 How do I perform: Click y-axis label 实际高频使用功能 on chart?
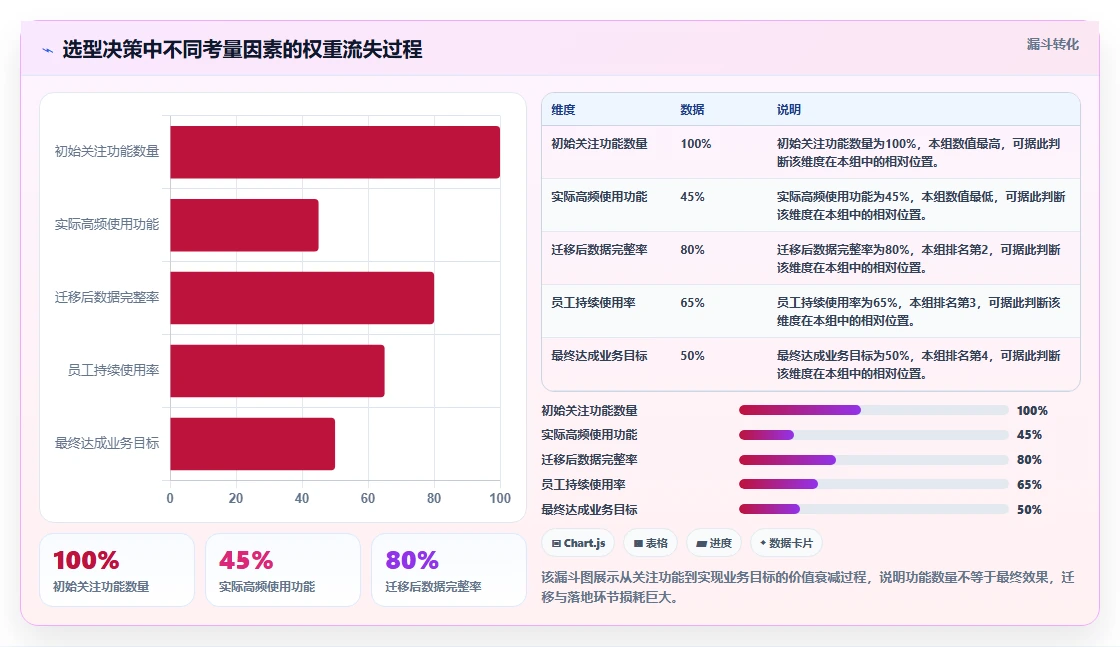point(107,224)
